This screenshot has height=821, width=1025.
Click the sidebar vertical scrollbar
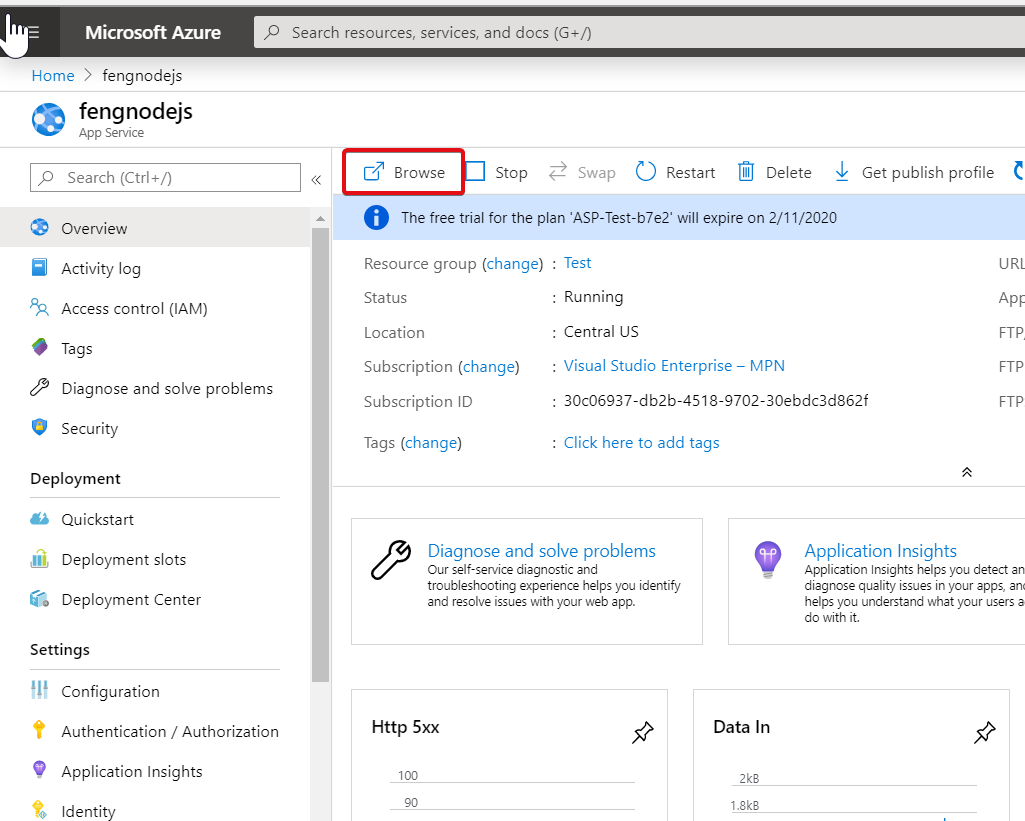[320, 454]
